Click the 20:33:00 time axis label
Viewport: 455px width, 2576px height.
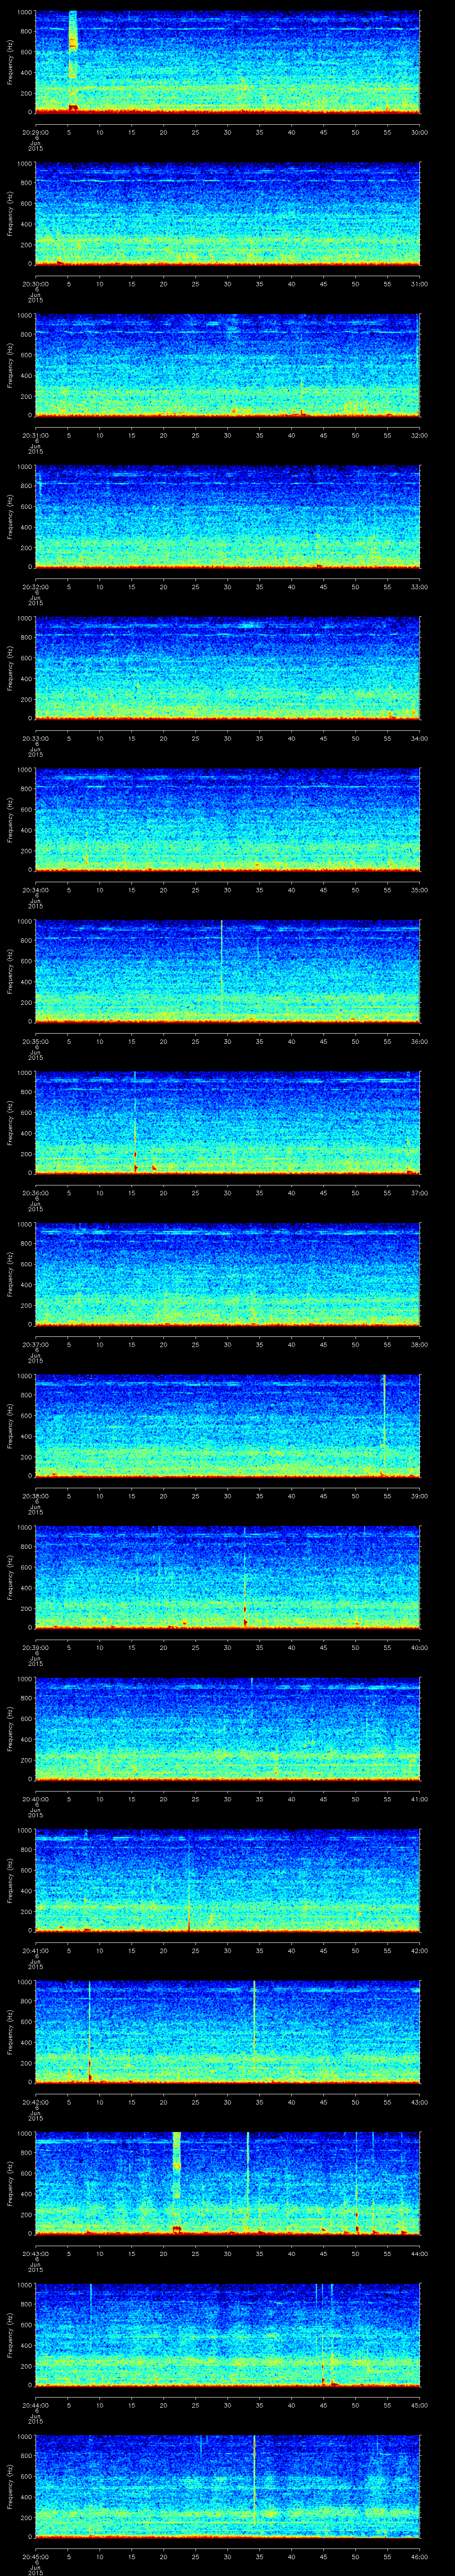35,738
